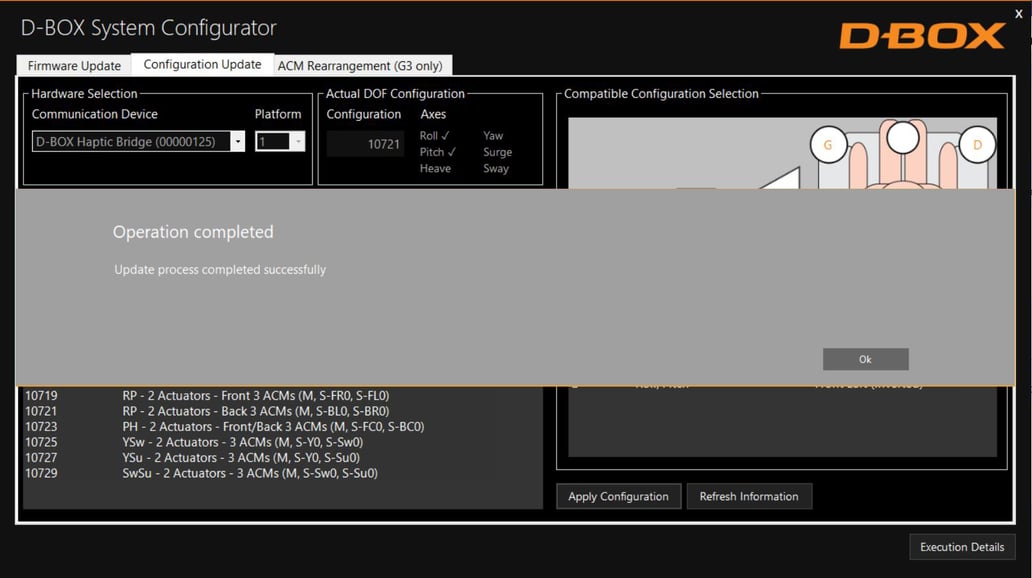Click the blank center circle in diagram
The height and width of the screenshot is (578, 1032).
[x=903, y=137]
